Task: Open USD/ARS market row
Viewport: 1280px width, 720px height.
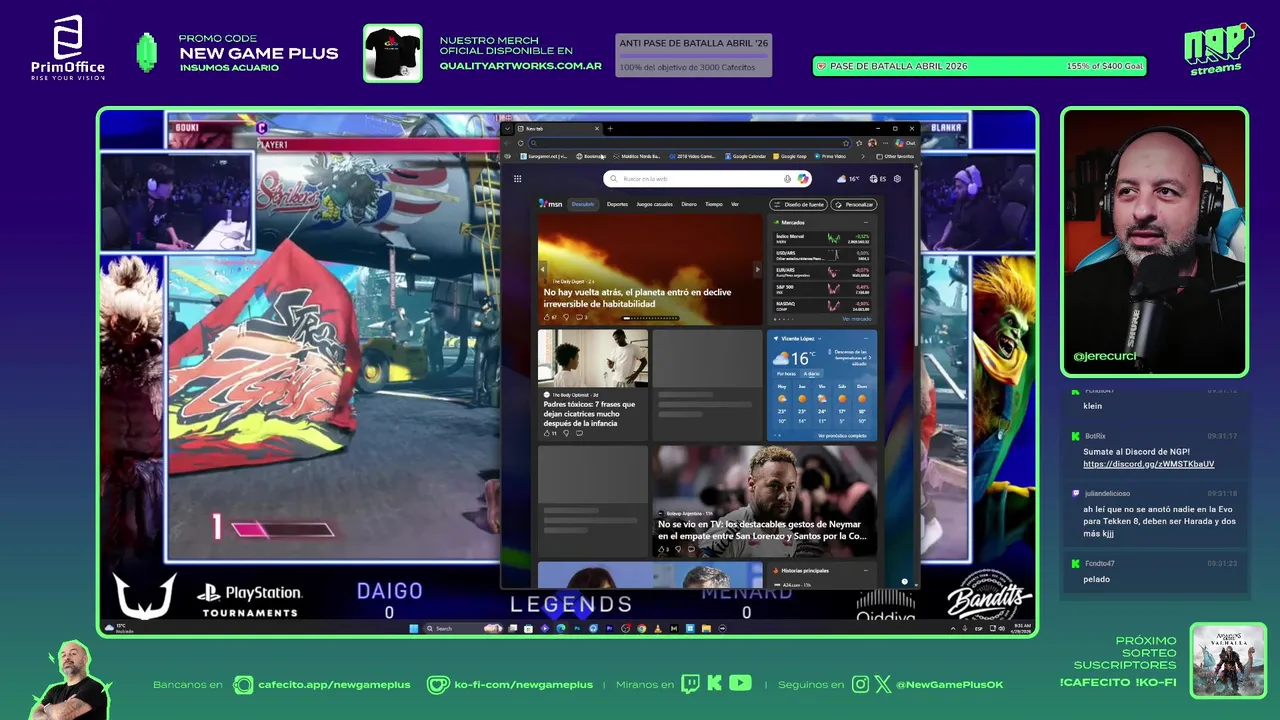Action: [x=822, y=255]
